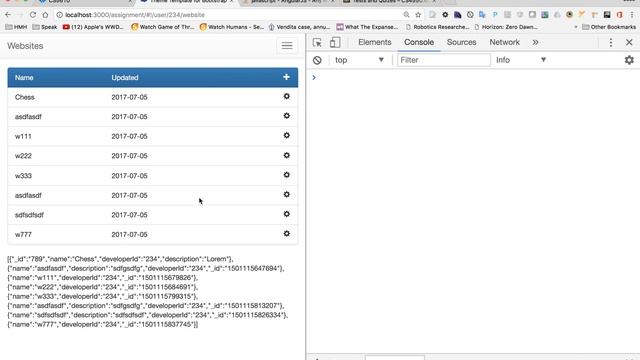Open the Watch Humans bookmark

tap(231, 27)
